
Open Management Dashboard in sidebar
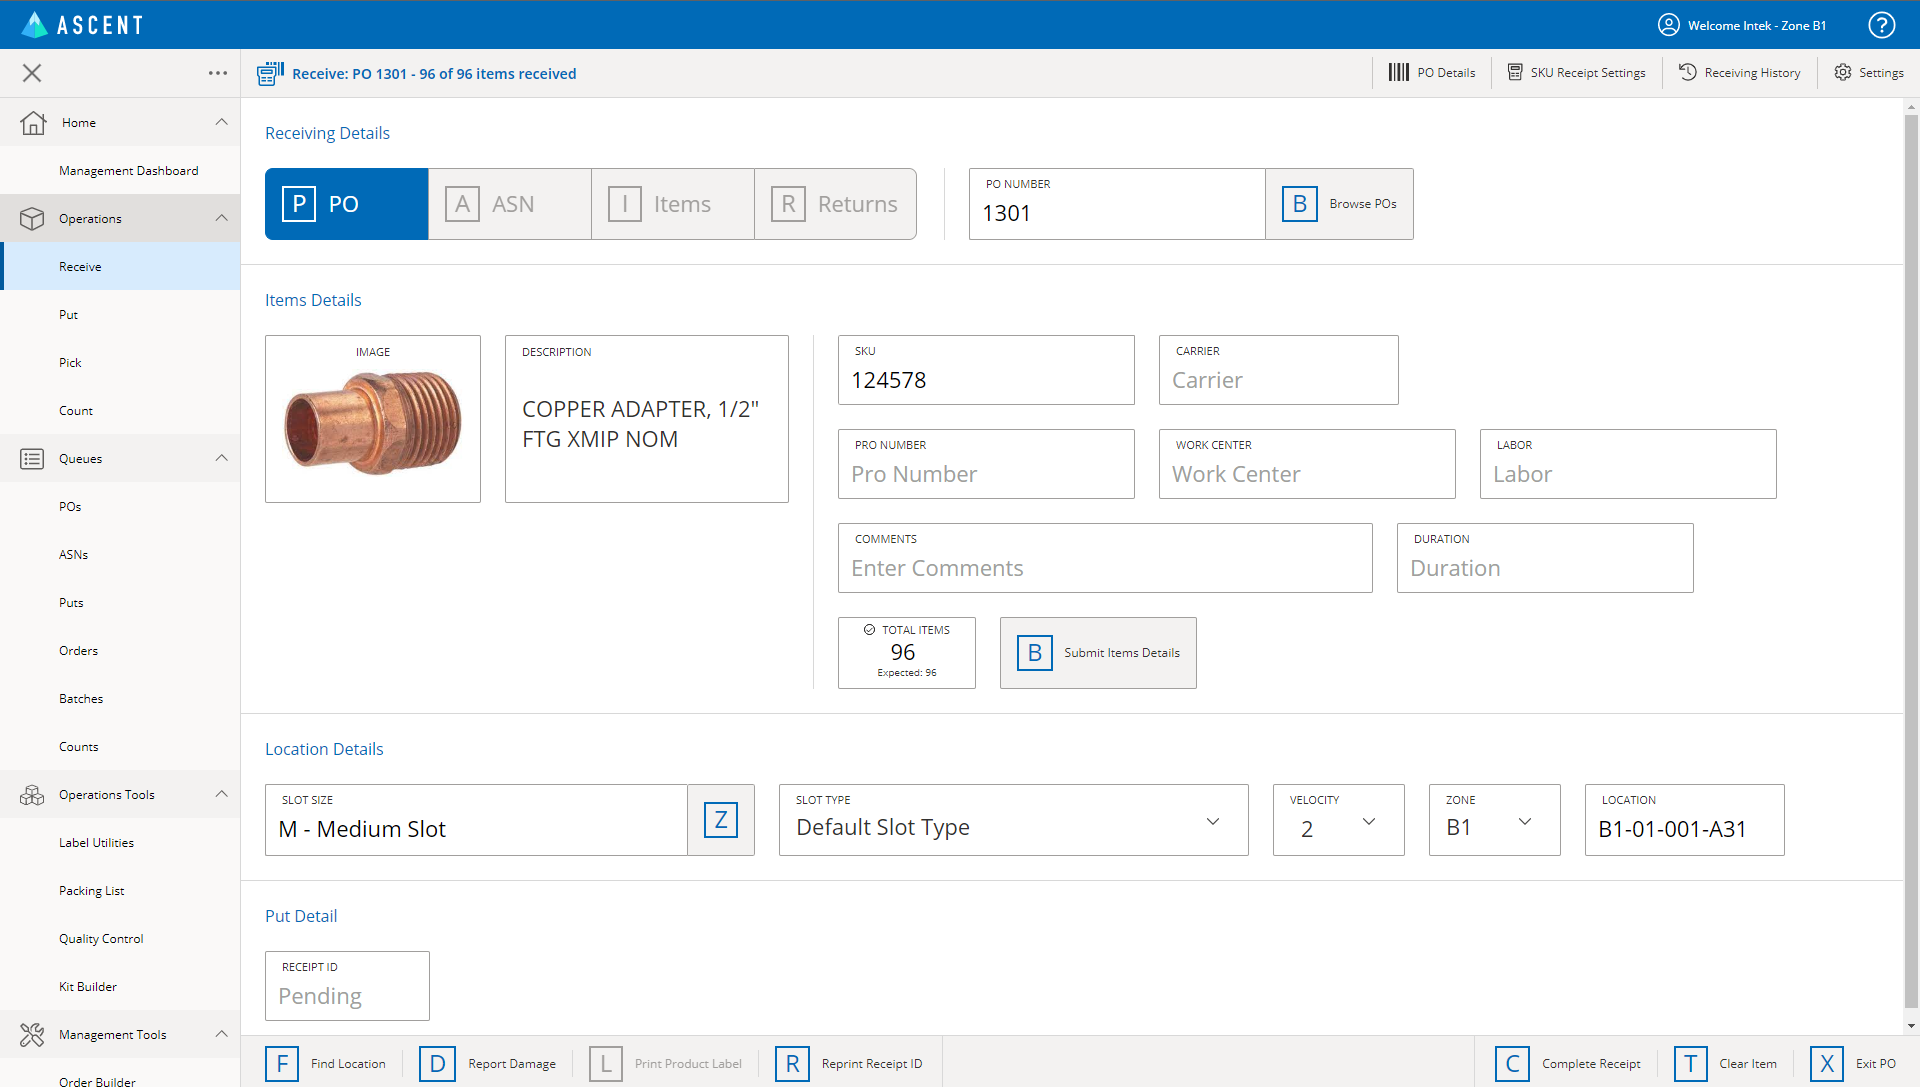click(128, 171)
